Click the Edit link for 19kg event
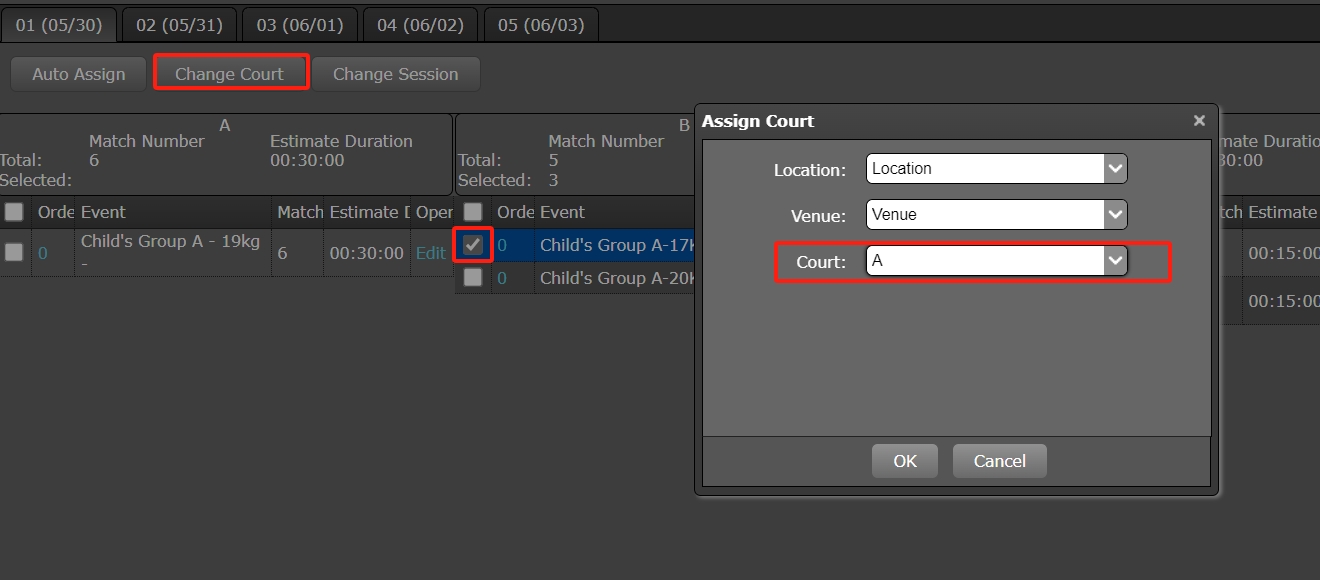Screen dimensions: 1320x580 point(430,253)
